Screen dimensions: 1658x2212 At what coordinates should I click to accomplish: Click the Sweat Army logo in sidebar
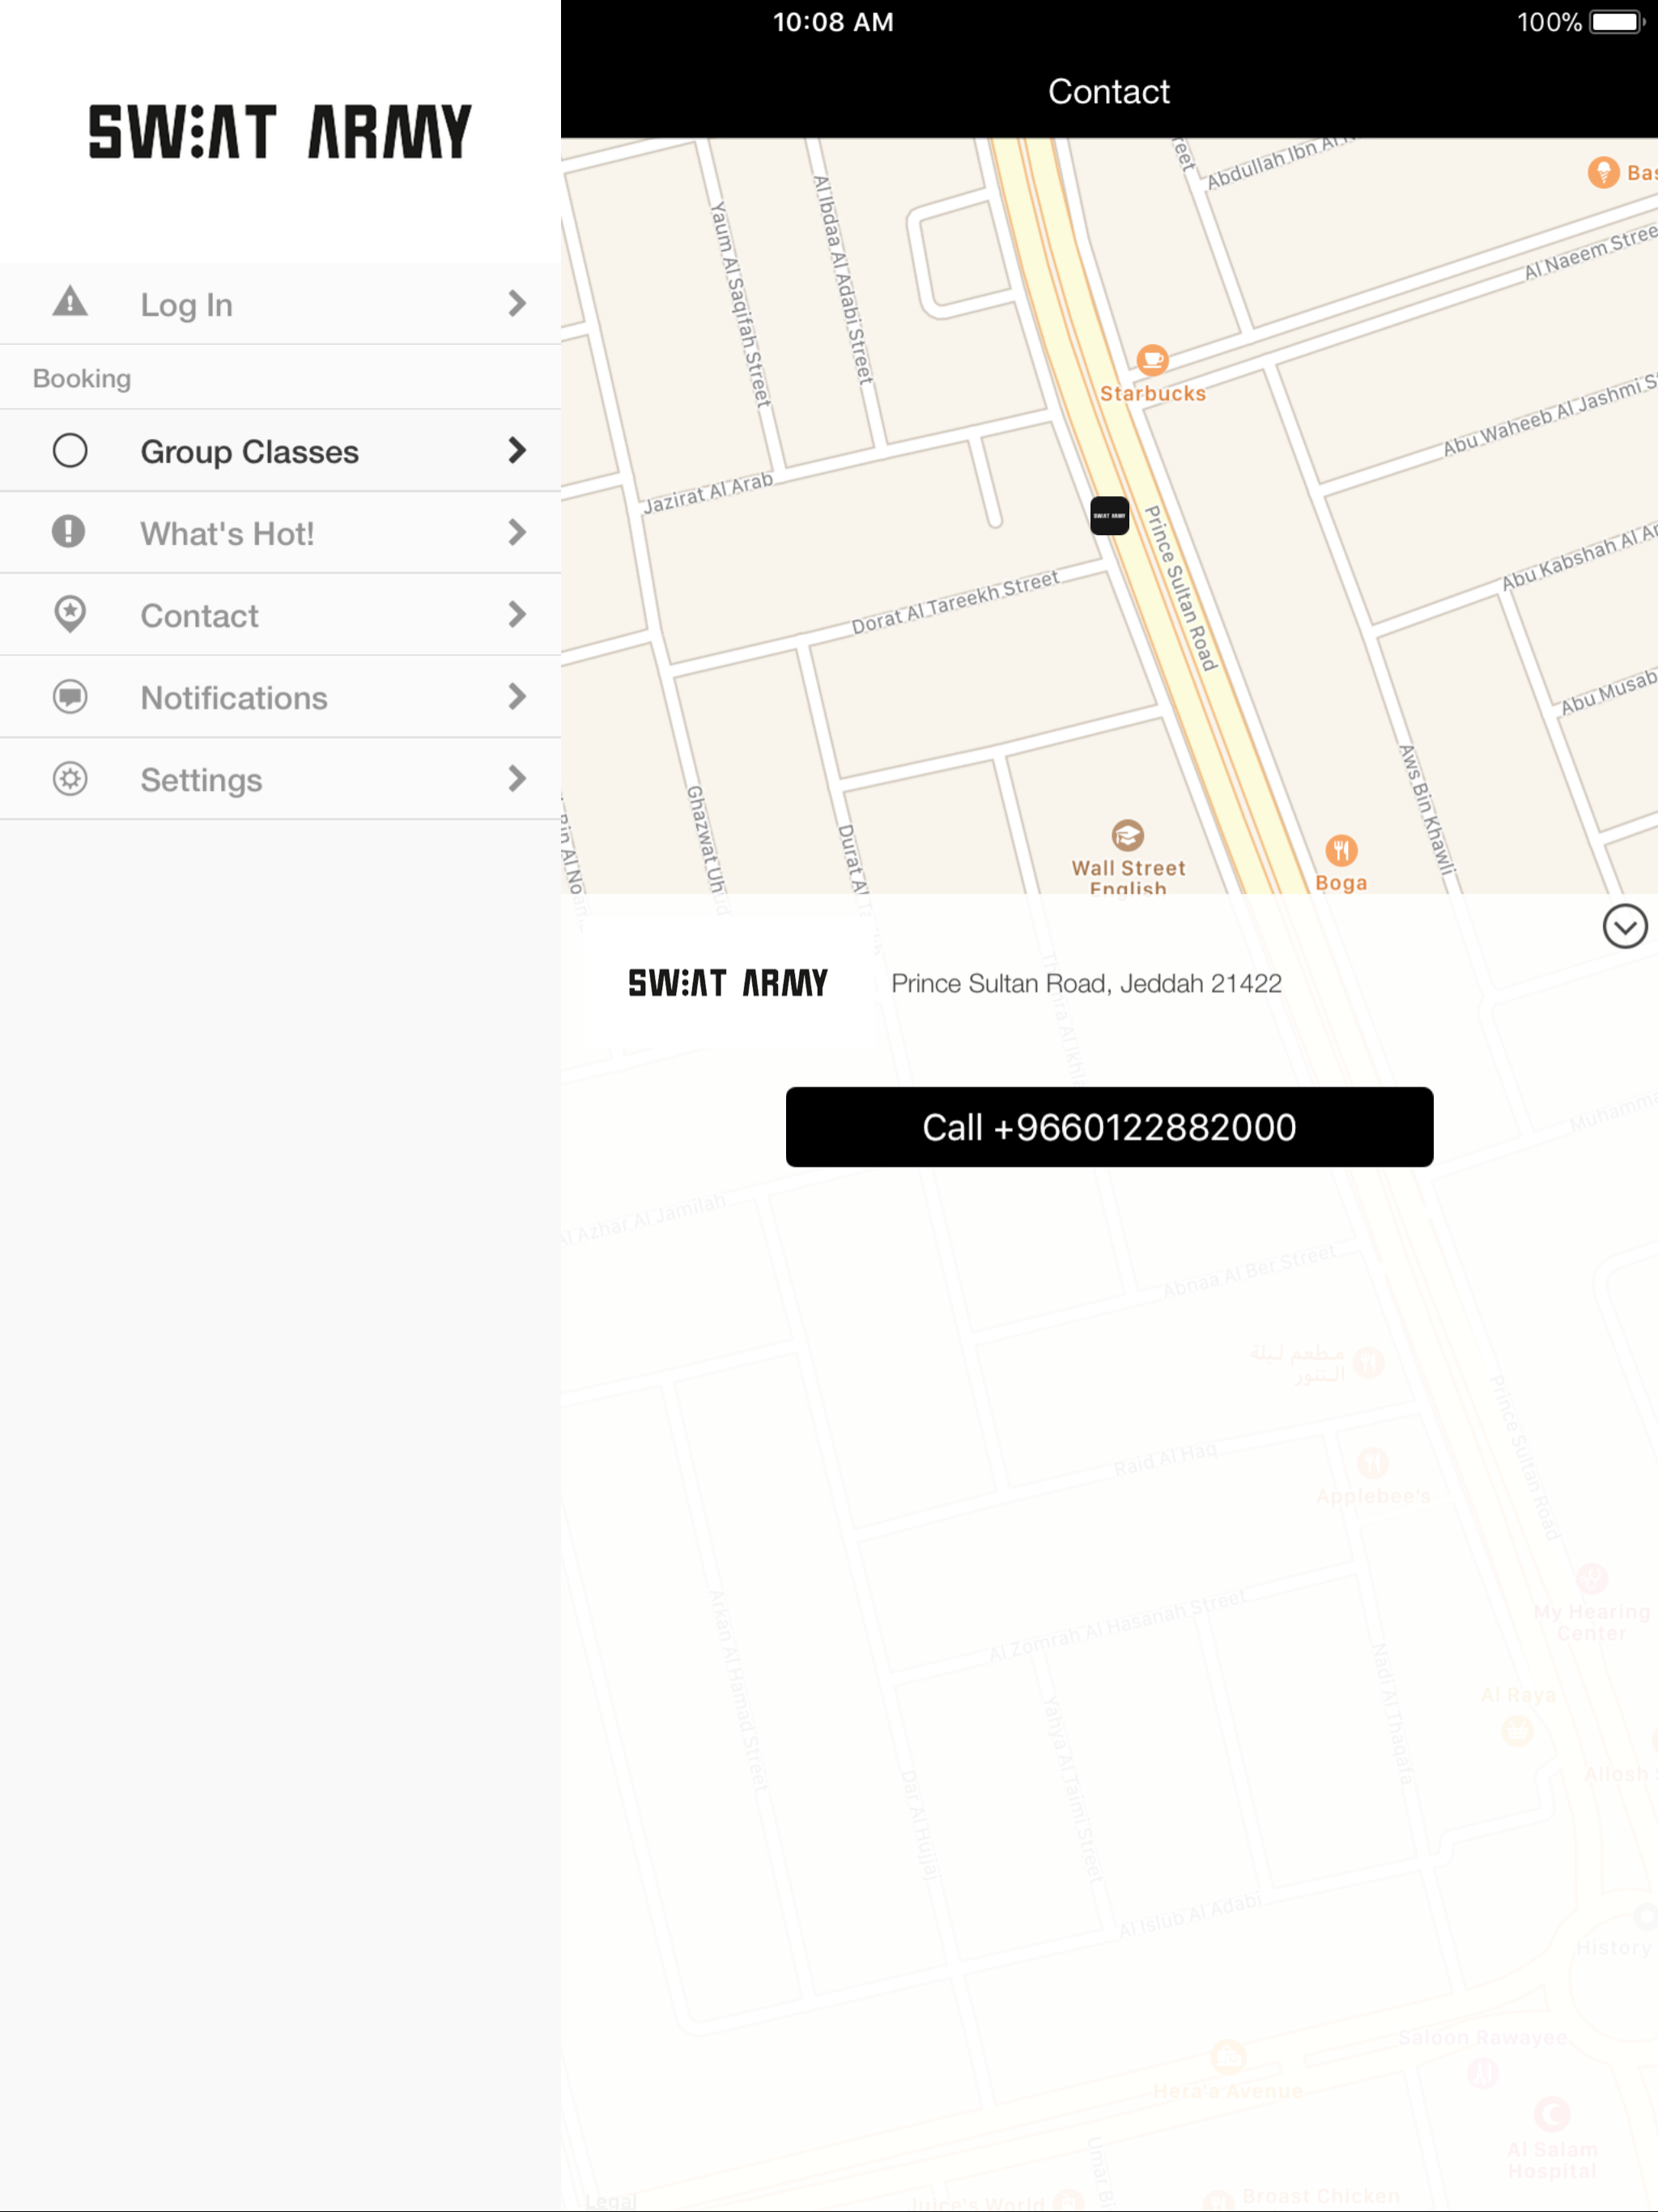(x=280, y=132)
